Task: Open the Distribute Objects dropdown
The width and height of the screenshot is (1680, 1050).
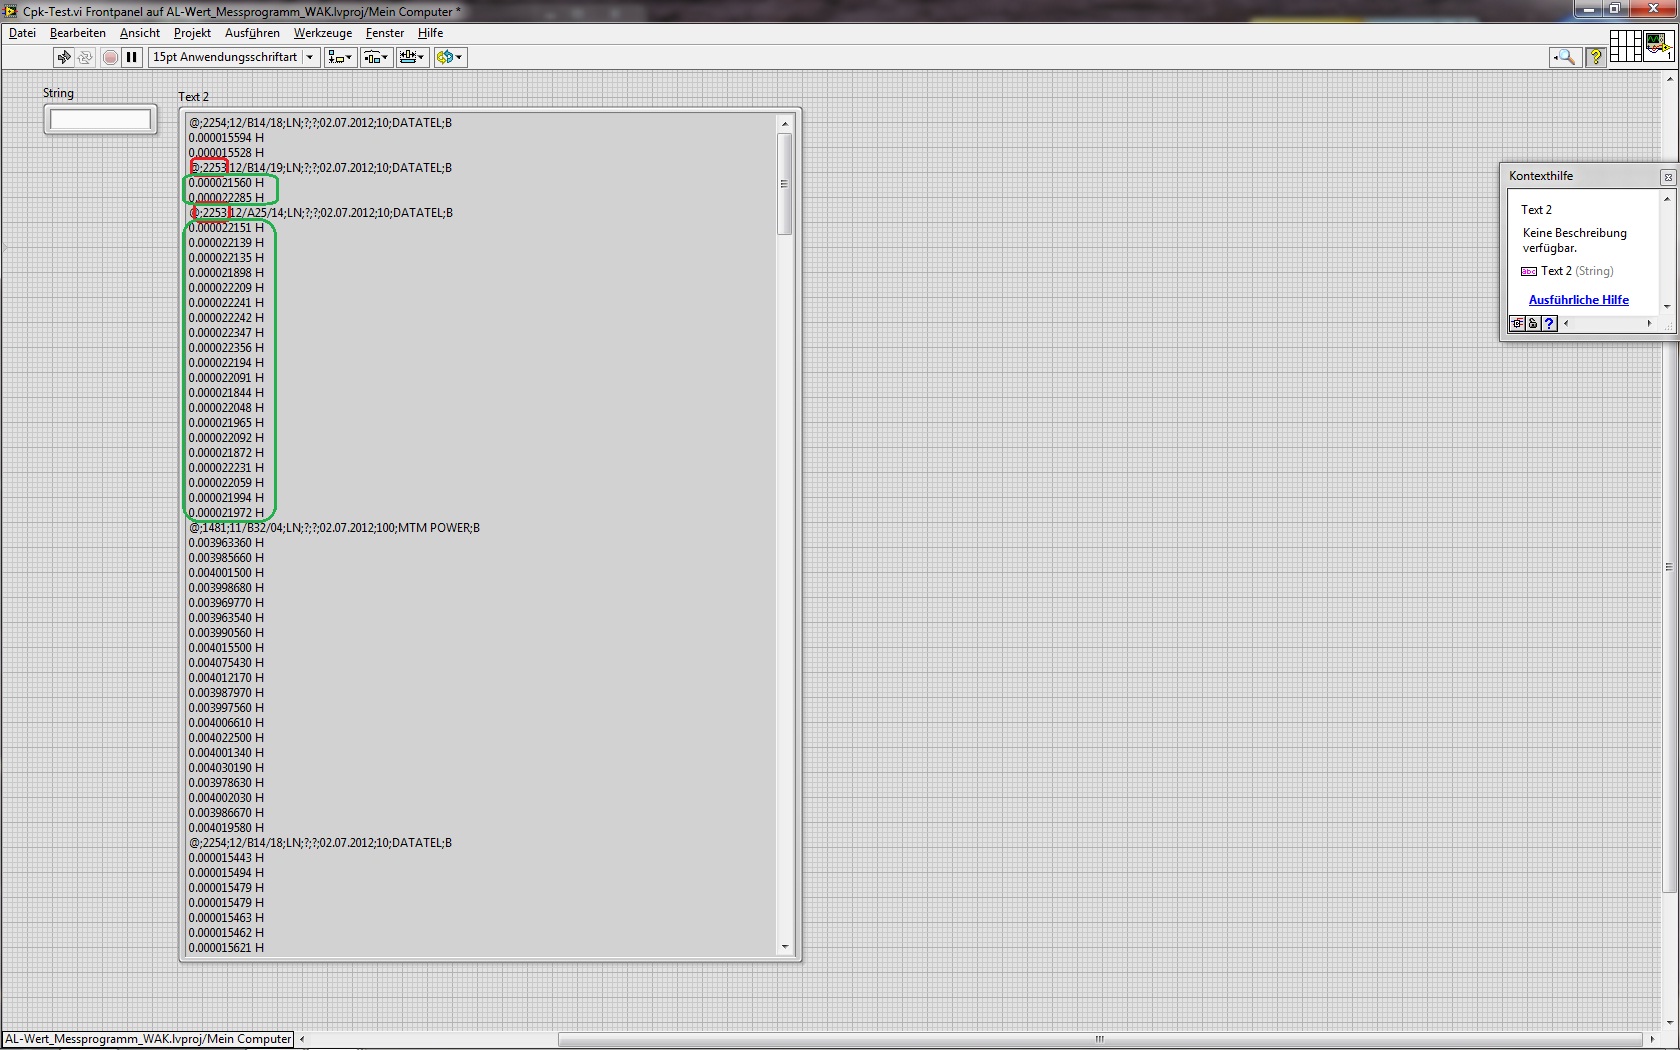Action: (376, 57)
